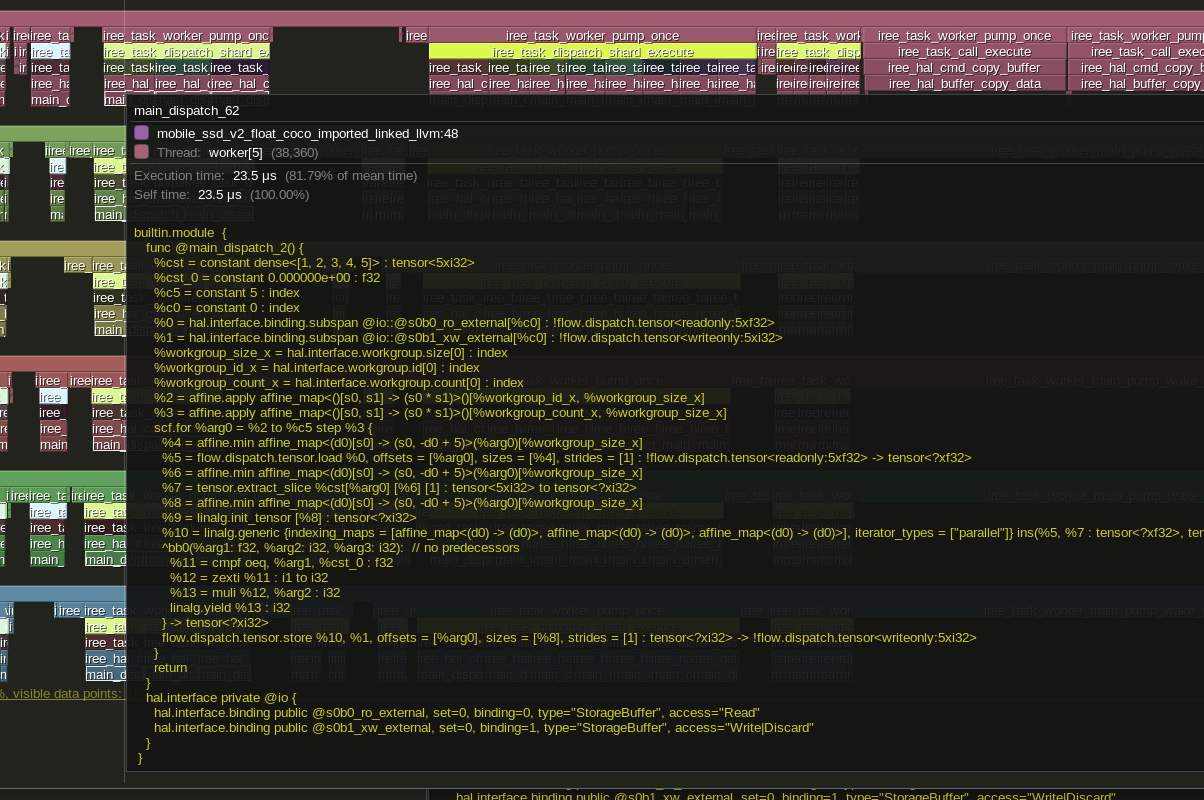Click the 'visible data points:' text at bottom left
This screenshot has height=800, width=1204.
(67, 693)
